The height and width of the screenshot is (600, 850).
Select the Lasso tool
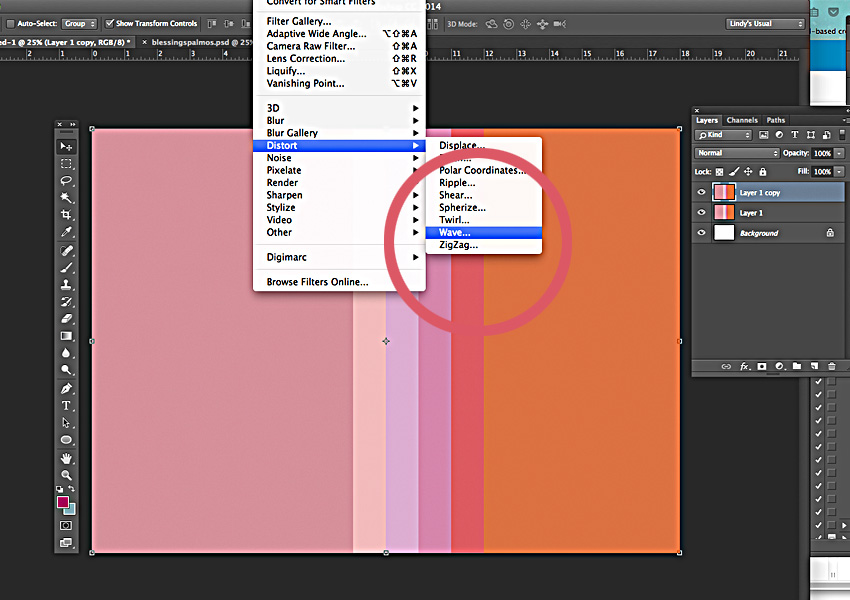click(67, 181)
